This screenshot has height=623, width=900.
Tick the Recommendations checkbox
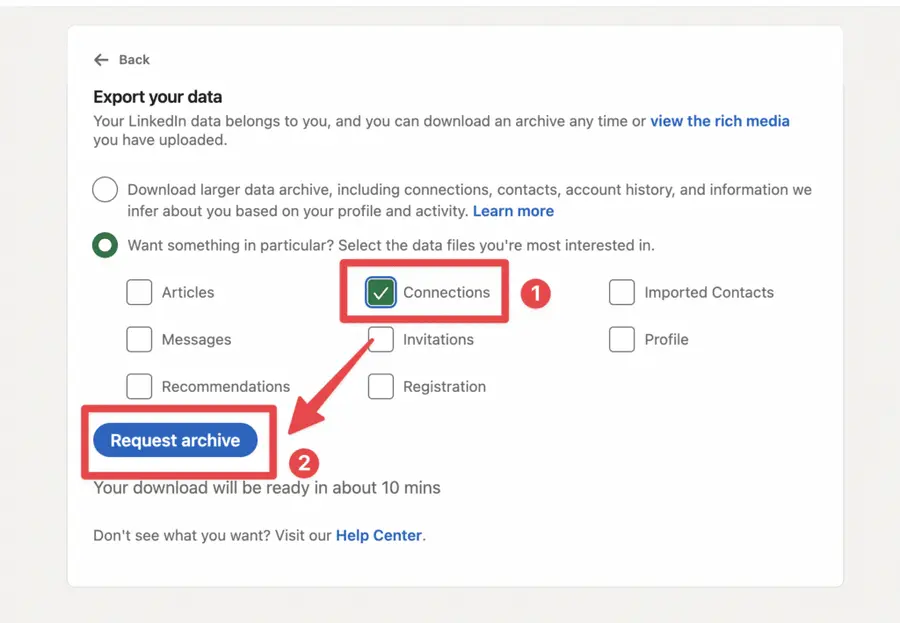[139, 386]
